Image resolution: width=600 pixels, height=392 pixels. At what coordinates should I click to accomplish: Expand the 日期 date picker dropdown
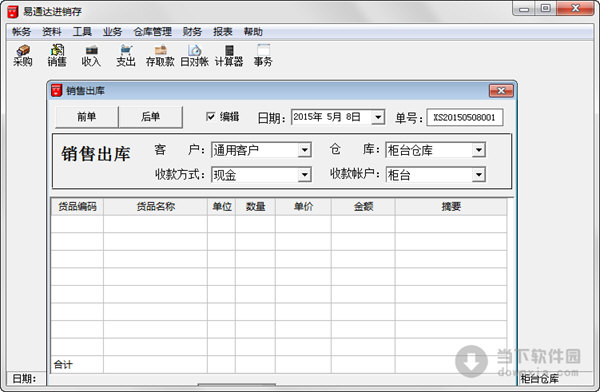click(378, 117)
